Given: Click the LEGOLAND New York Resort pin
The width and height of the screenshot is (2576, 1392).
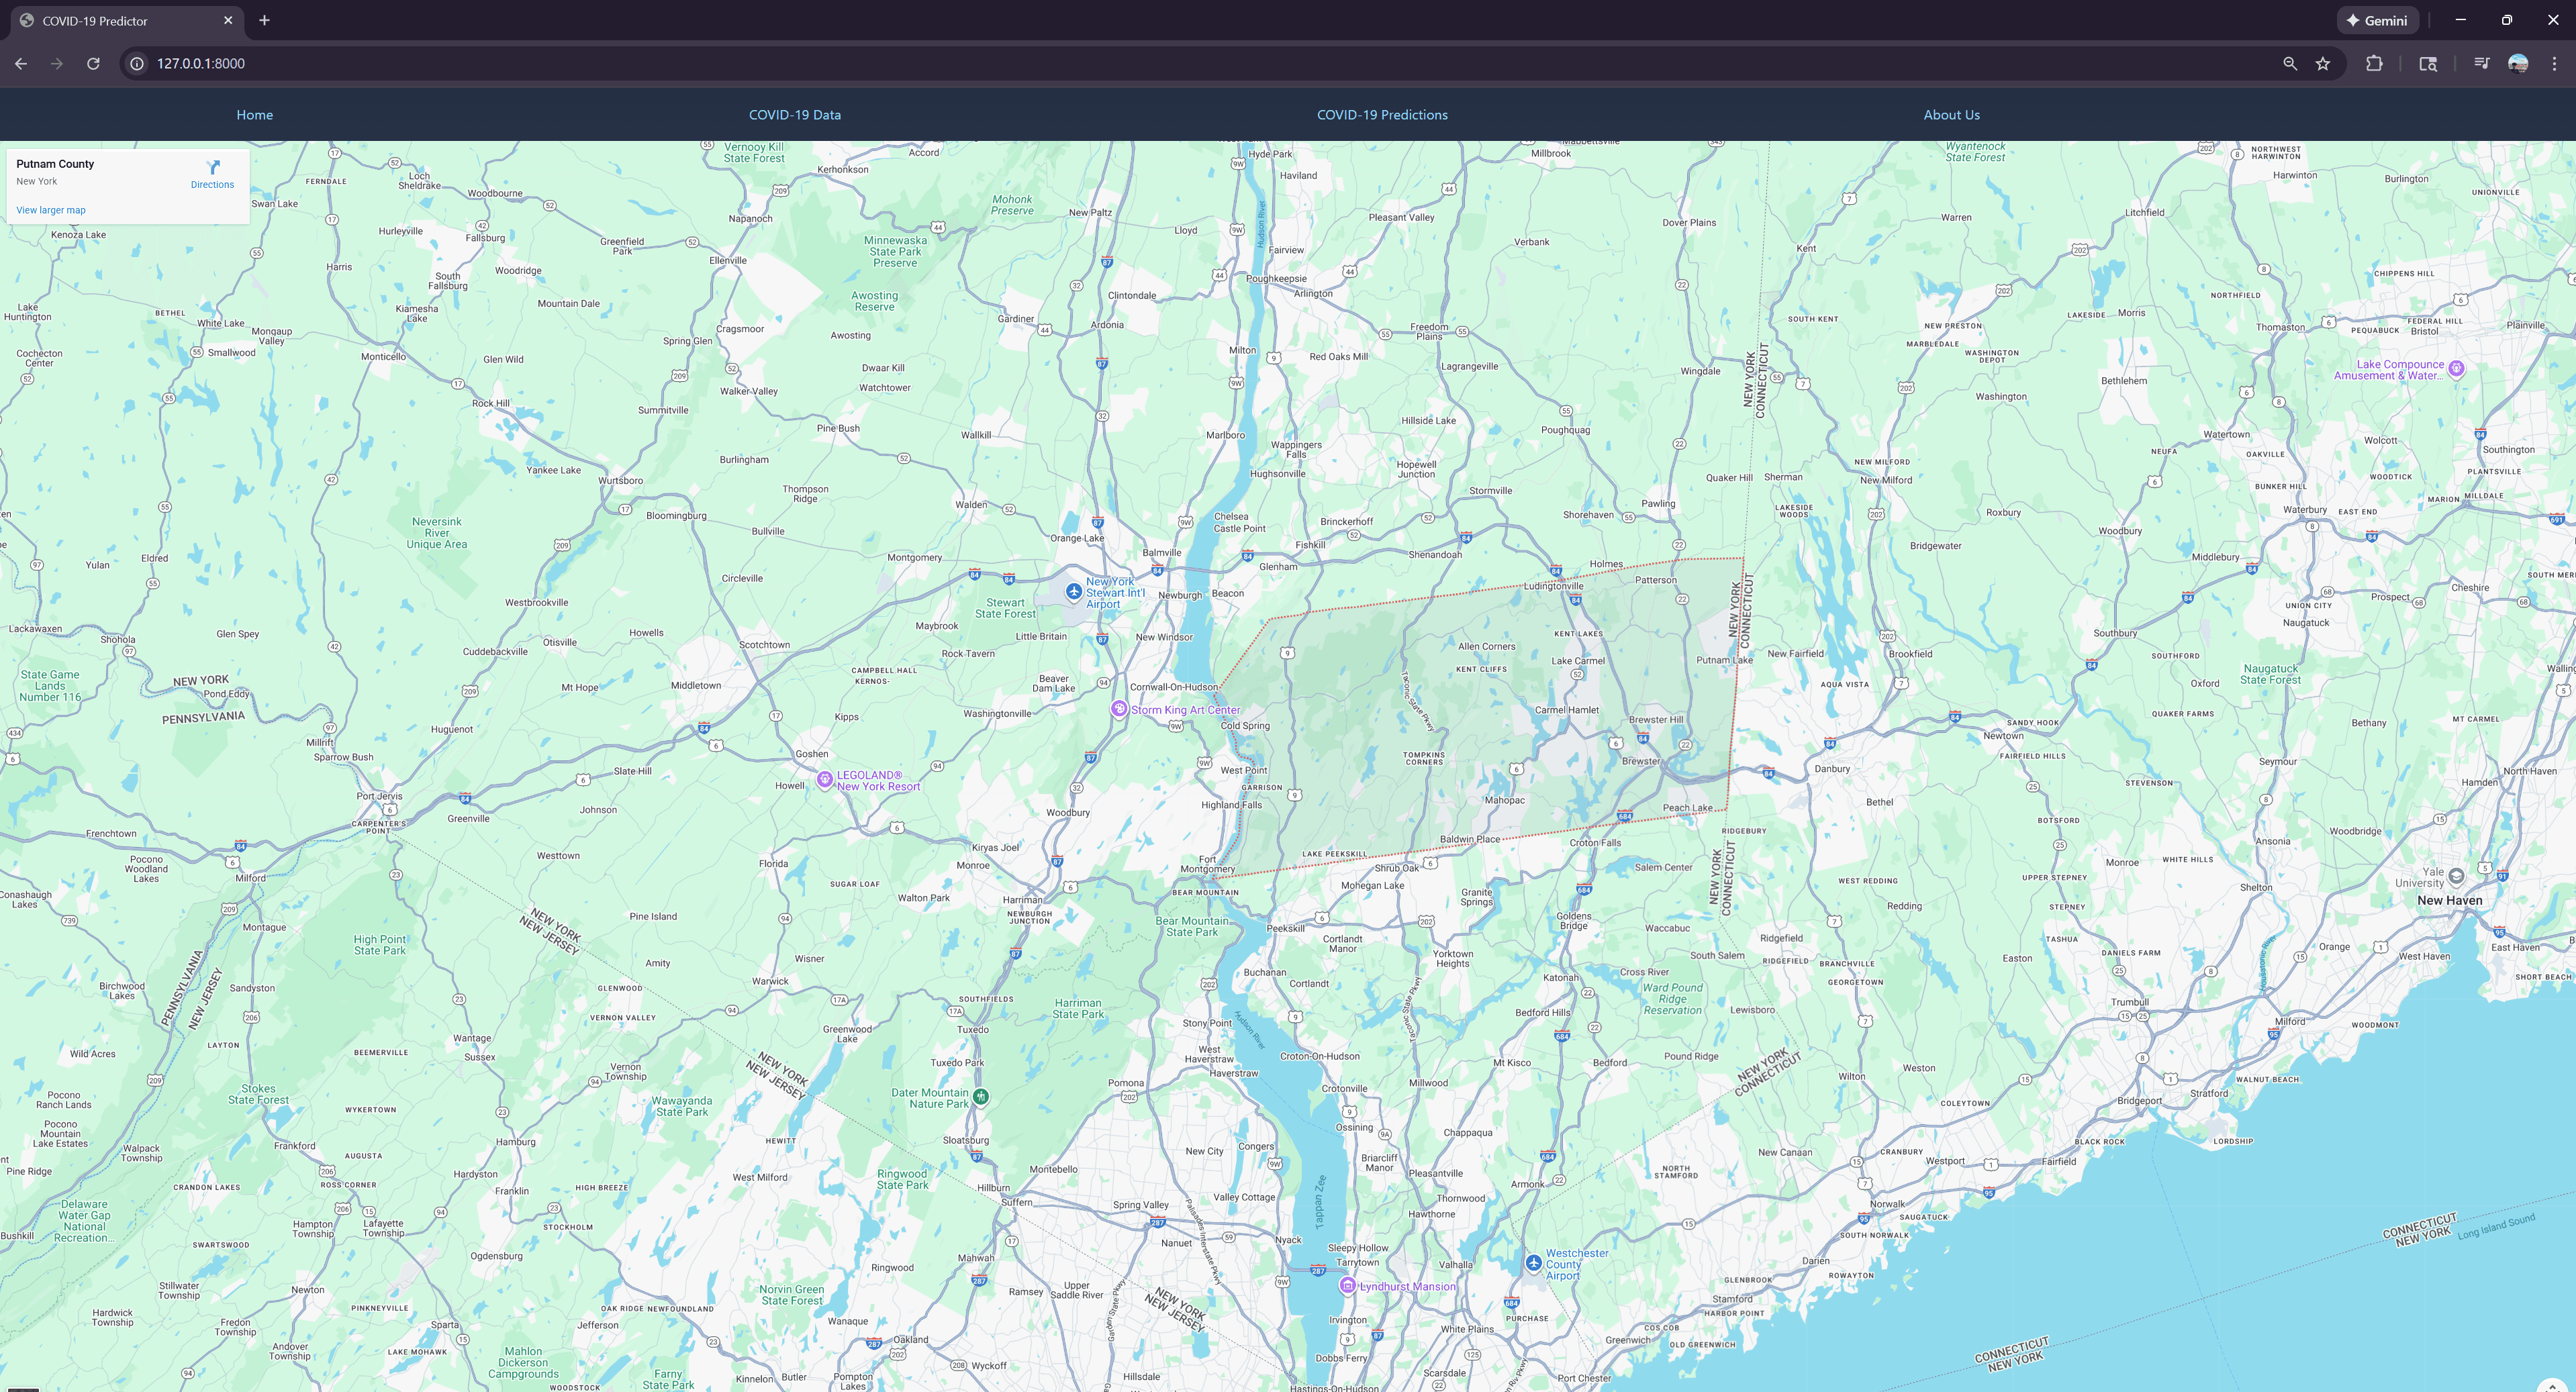Looking at the screenshot, I should [x=825, y=780].
